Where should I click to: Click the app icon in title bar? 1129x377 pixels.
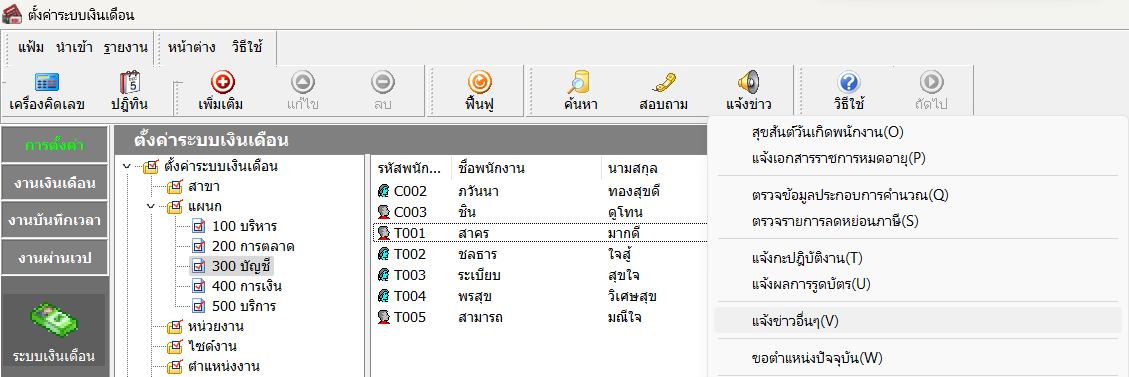point(12,14)
